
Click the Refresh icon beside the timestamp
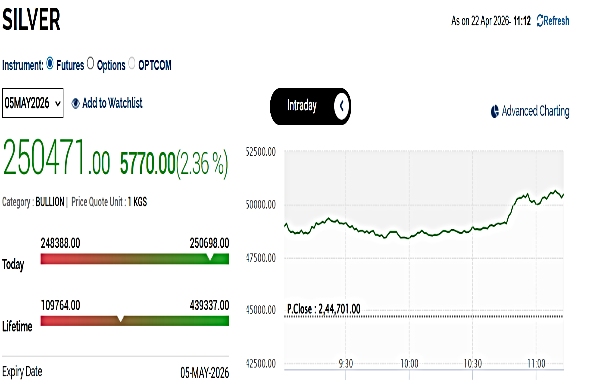tap(540, 21)
